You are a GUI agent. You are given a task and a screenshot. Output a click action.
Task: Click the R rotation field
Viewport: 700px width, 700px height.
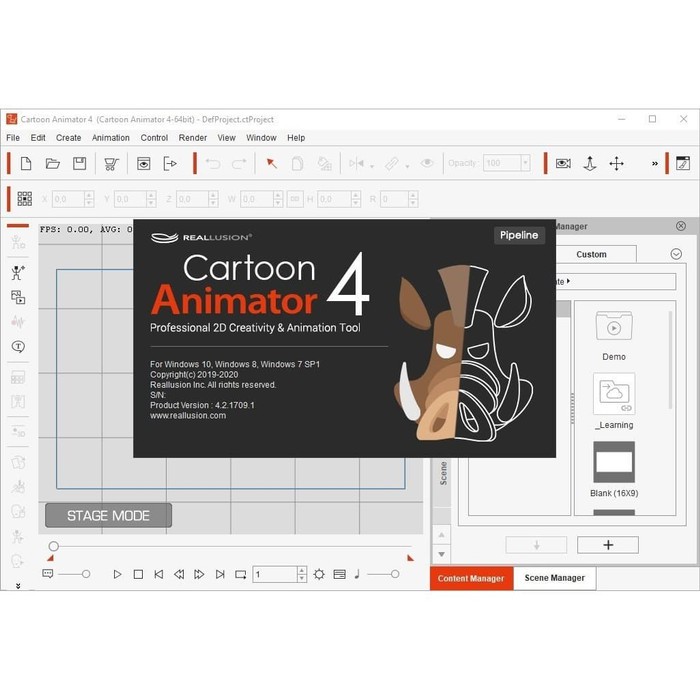tap(395, 199)
